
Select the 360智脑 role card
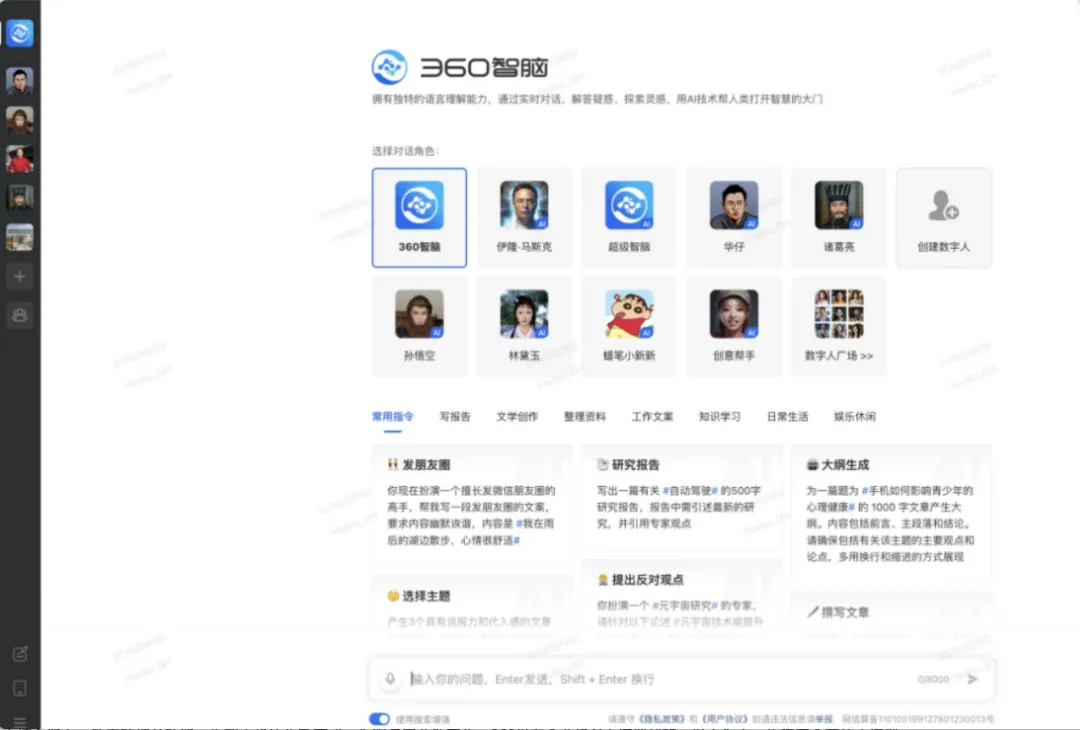[x=419, y=218]
